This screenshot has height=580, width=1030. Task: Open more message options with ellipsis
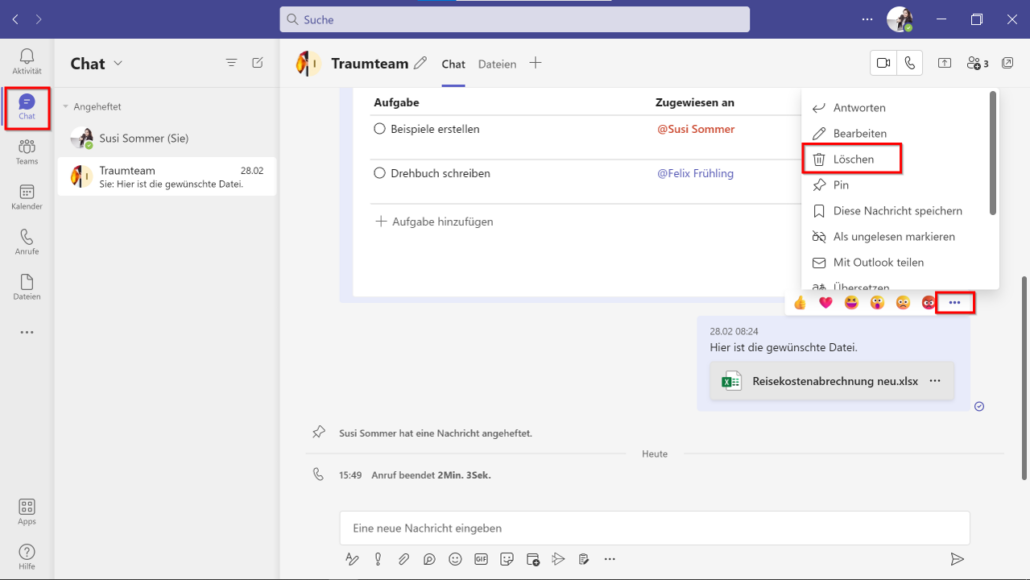tap(955, 302)
